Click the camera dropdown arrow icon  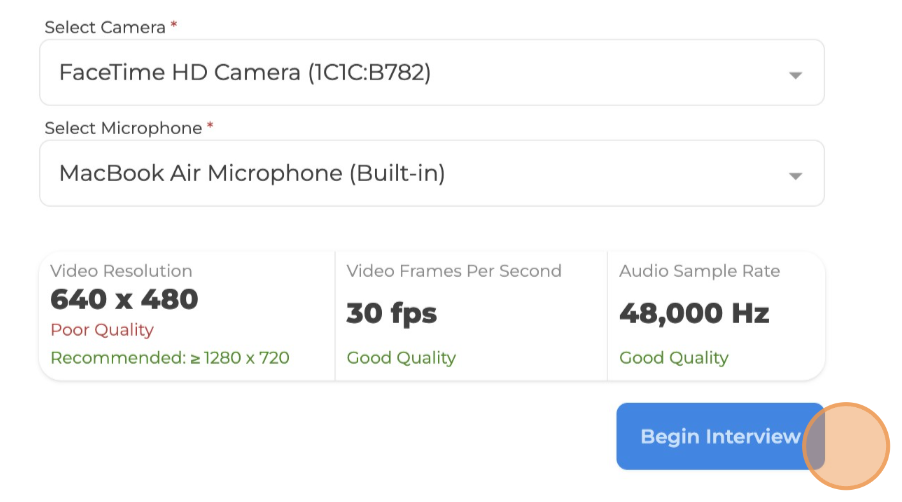[x=795, y=75]
